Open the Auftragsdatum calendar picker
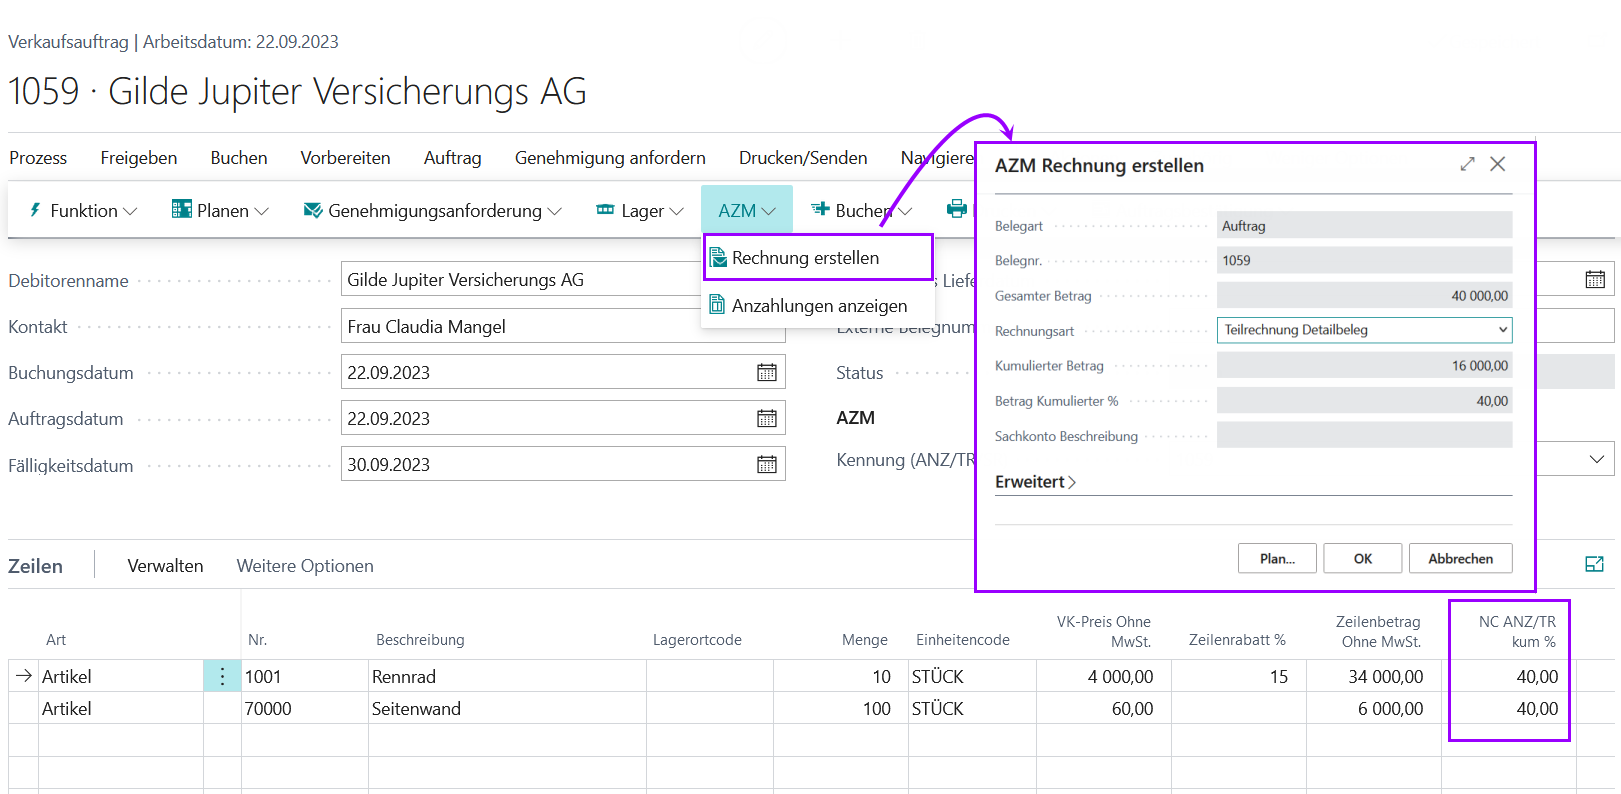Viewport: 1621px width, 794px height. coord(767,418)
